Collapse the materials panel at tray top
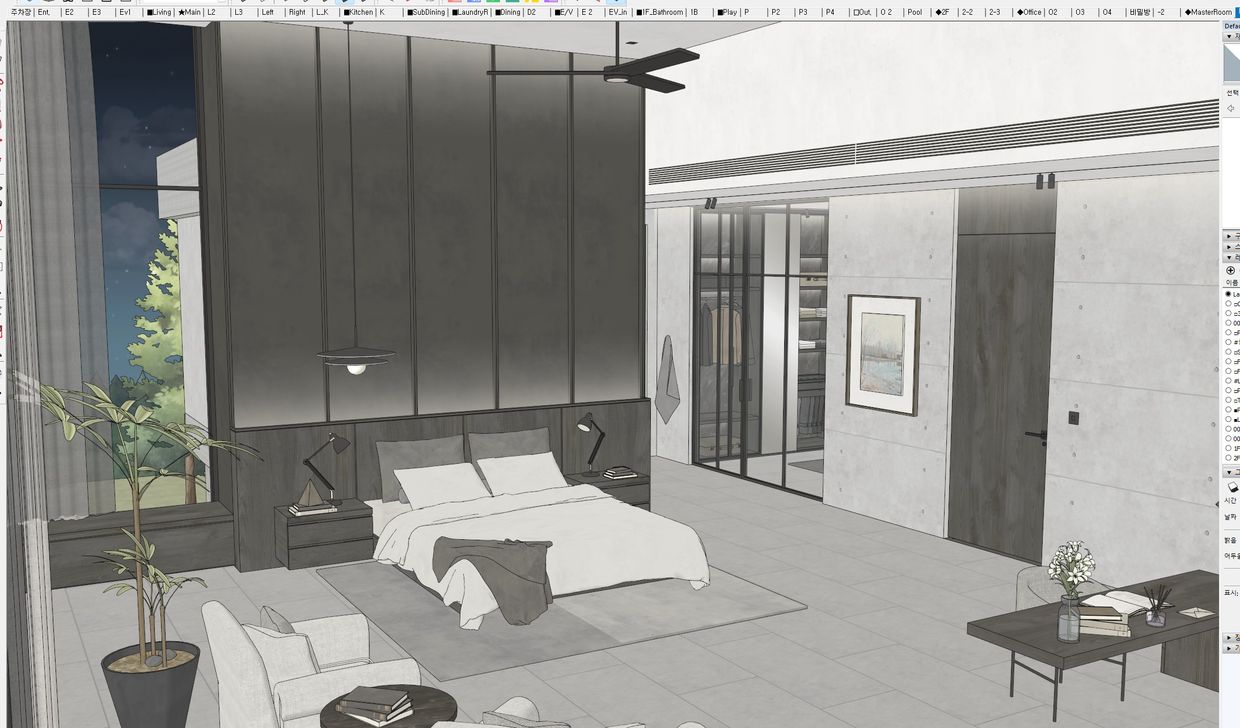Screen dimensions: 1240x728 [1229, 37]
